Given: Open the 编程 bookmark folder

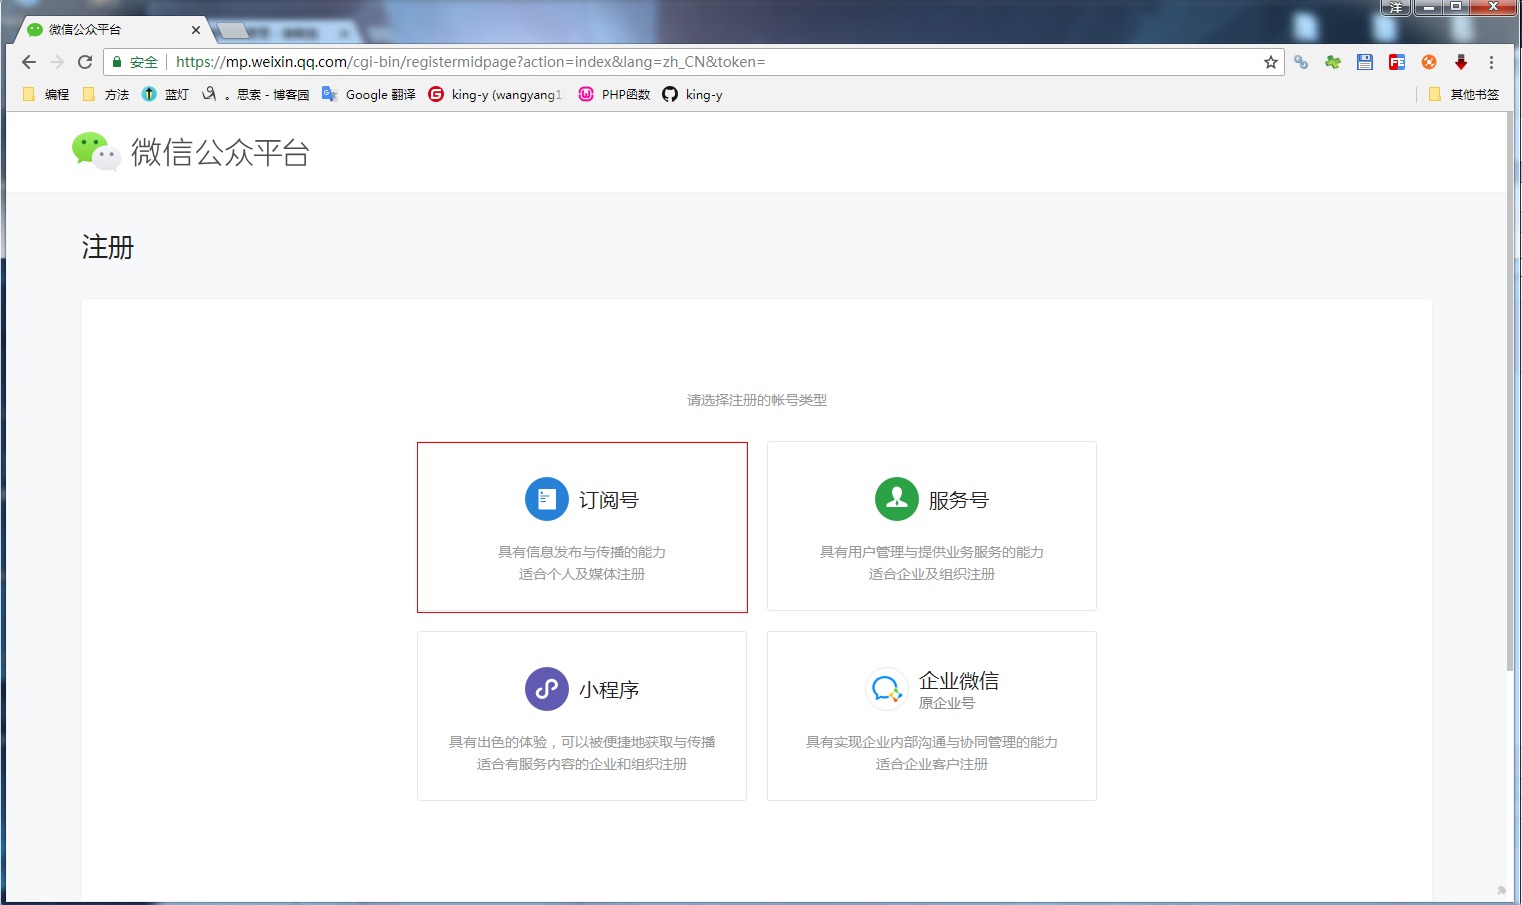Looking at the screenshot, I should 46,94.
